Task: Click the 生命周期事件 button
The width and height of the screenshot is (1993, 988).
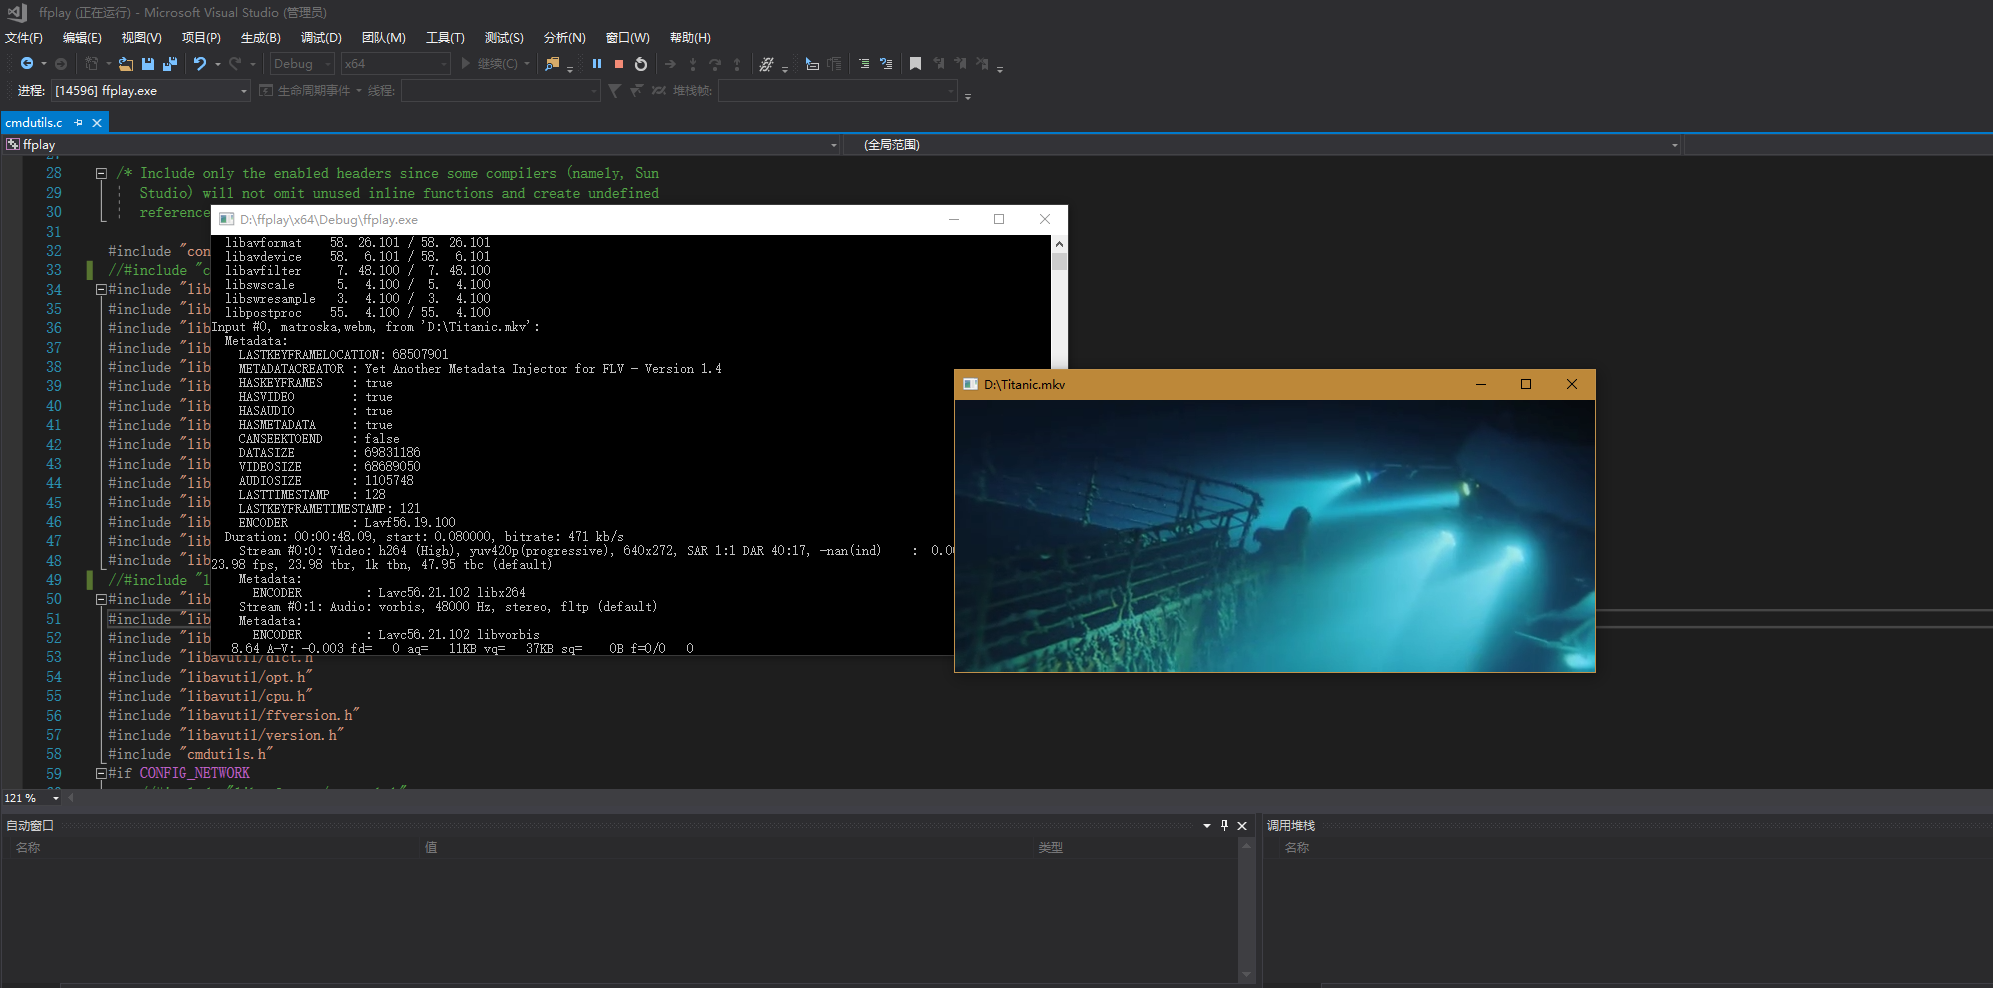Action: tap(311, 90)
